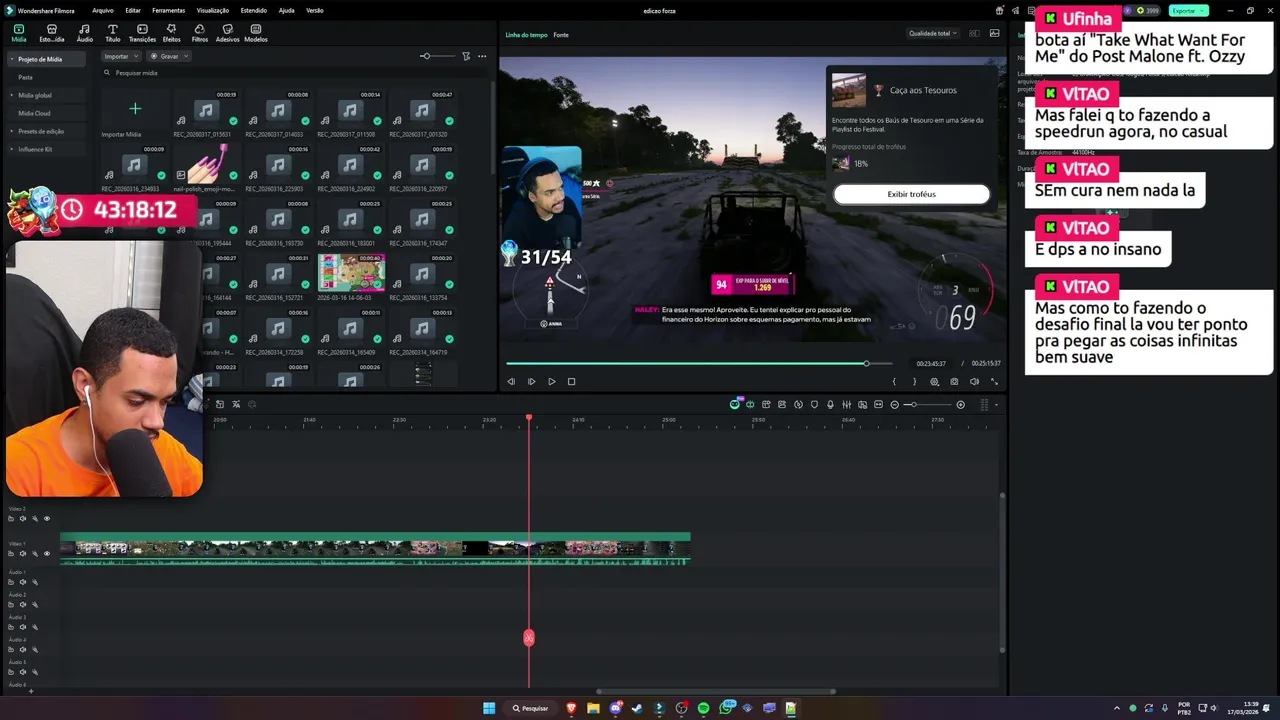This screenshot has height=720, width=1280.
Task: Expand the Presets de edição tree item
Action: tap(12, 131)
